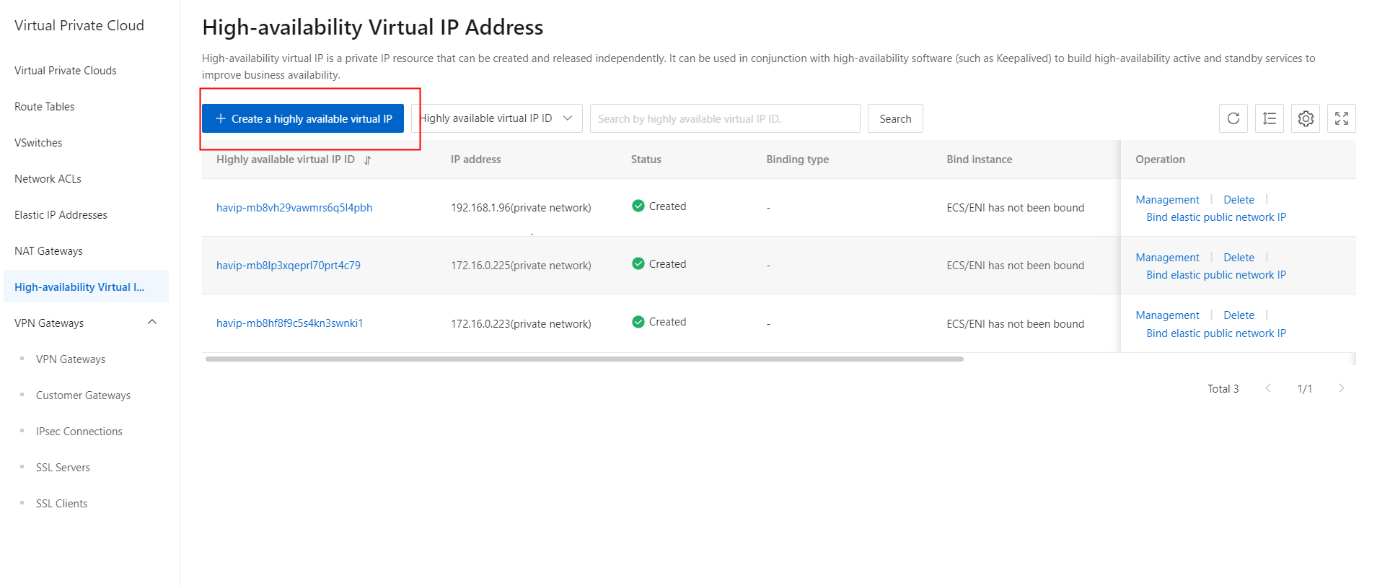
Task: Open havip-mb8vh29vawmrs6q5l4pbh details
Action: click(294, 208)
